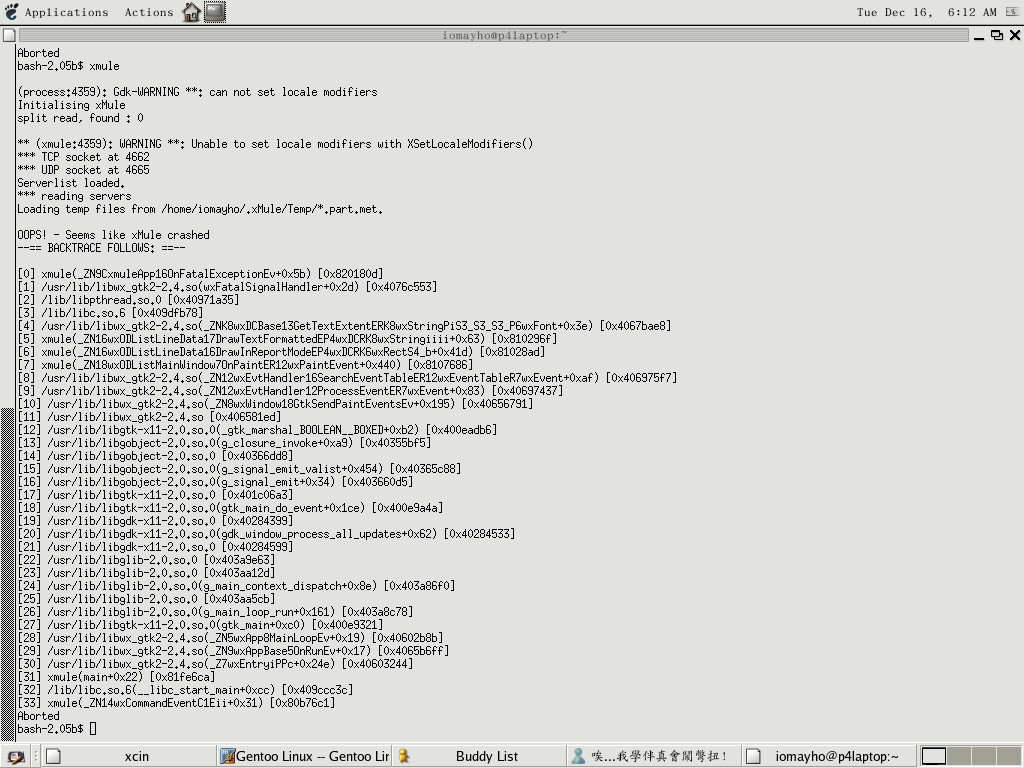
Task: Click backtrace line [0] OnFatalException
Action: coord(200,274)
